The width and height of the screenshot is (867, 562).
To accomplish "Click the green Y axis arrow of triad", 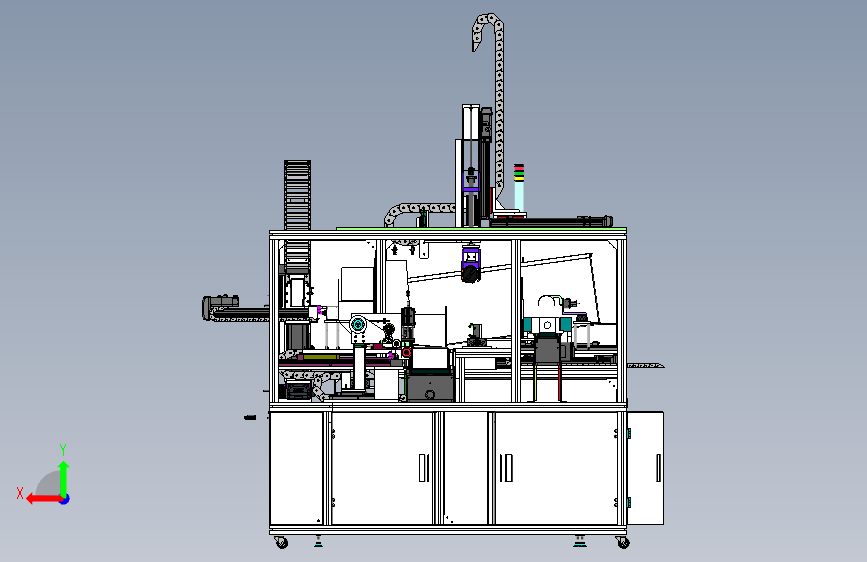I will click(x=64, y=479).
